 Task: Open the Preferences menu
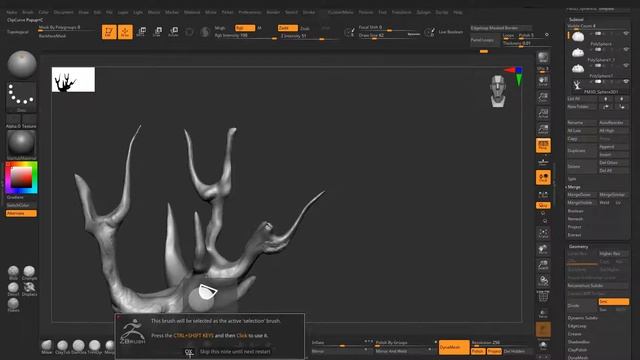click(249, 12)
